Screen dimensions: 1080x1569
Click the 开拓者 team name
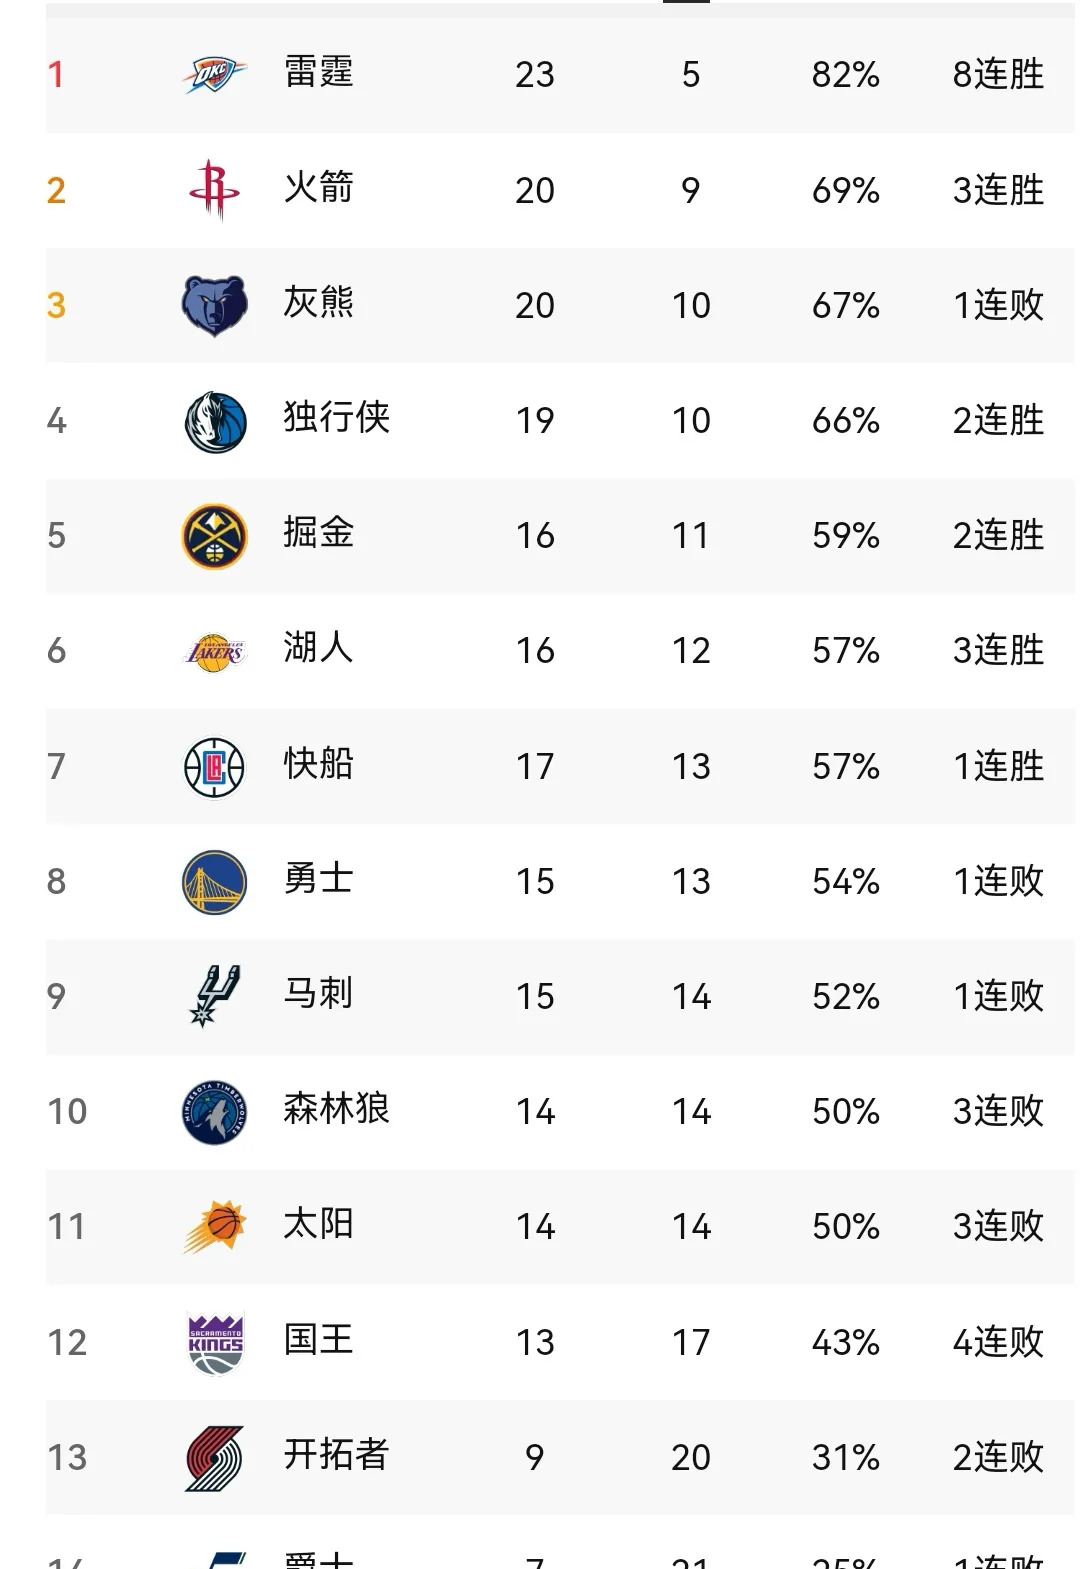point(336,1455)
